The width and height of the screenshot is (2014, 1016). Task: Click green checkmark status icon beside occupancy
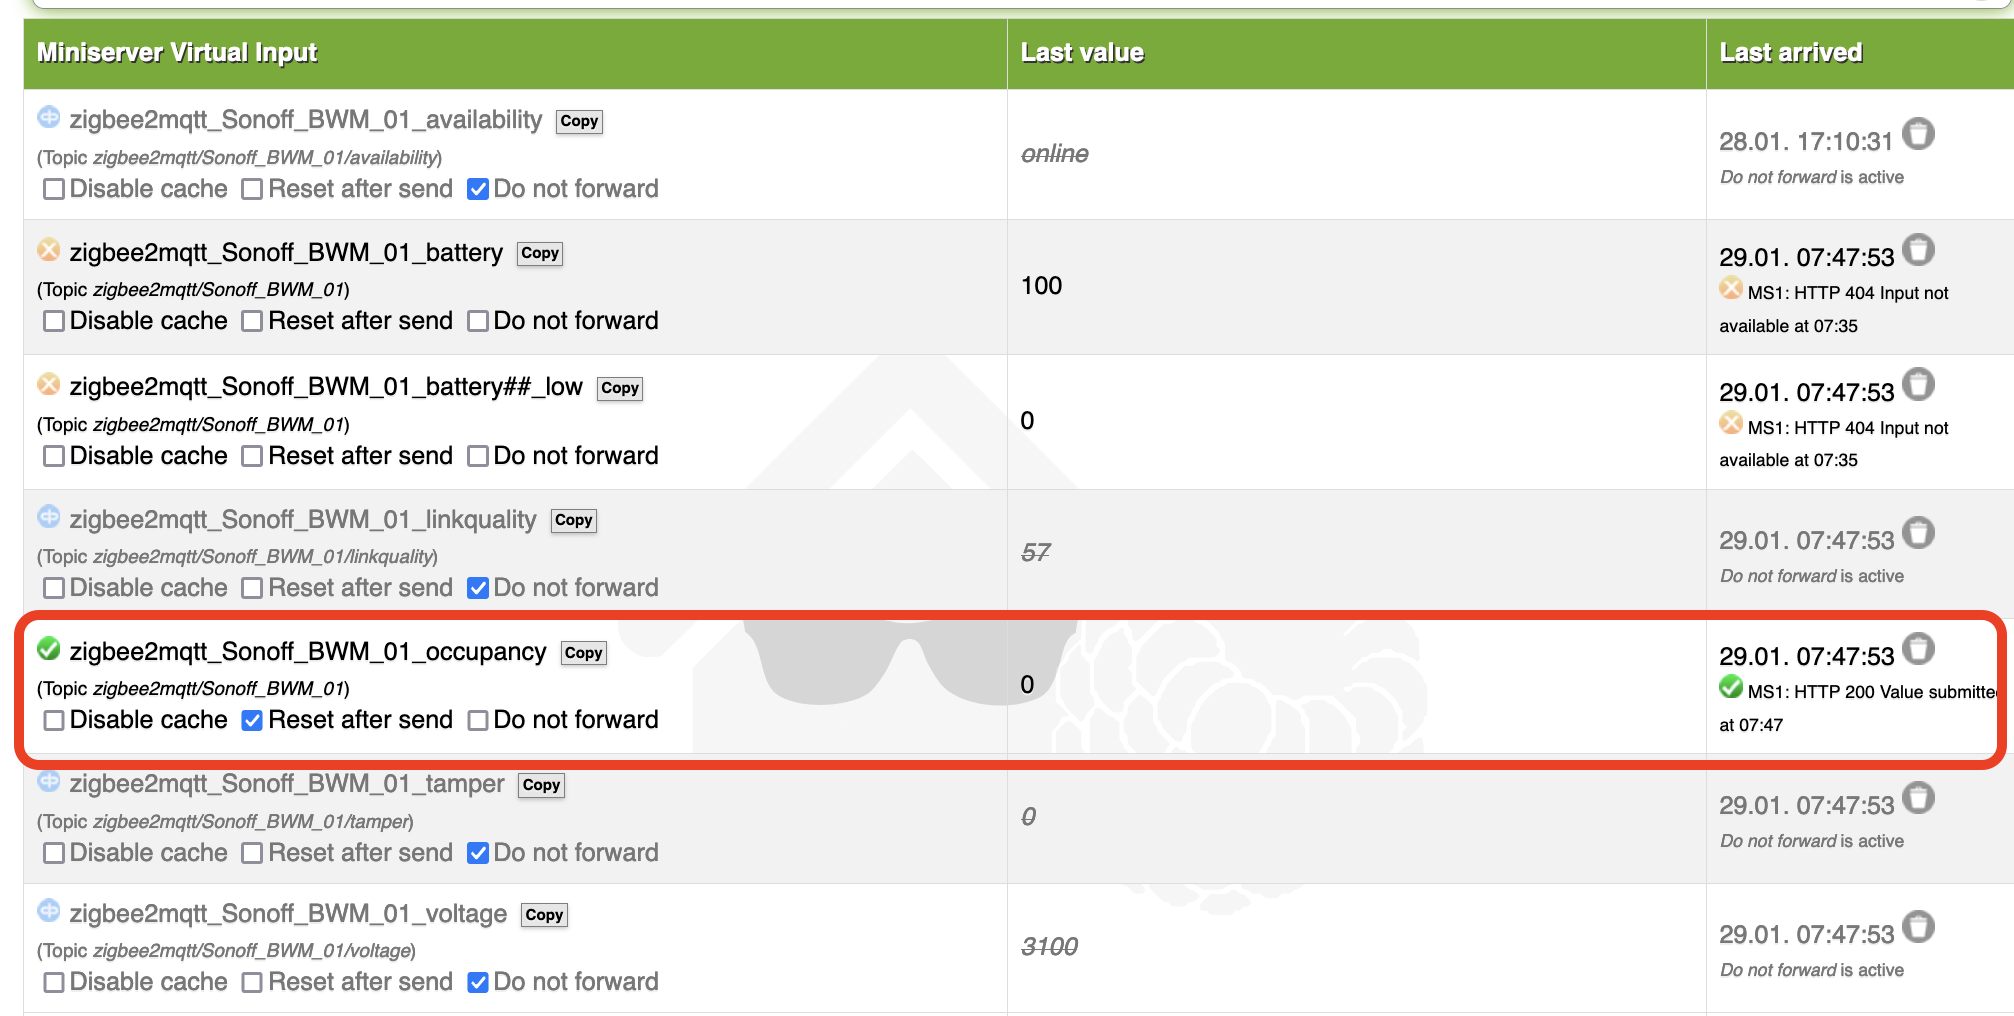pyautogui.click(x=48, y=649)
